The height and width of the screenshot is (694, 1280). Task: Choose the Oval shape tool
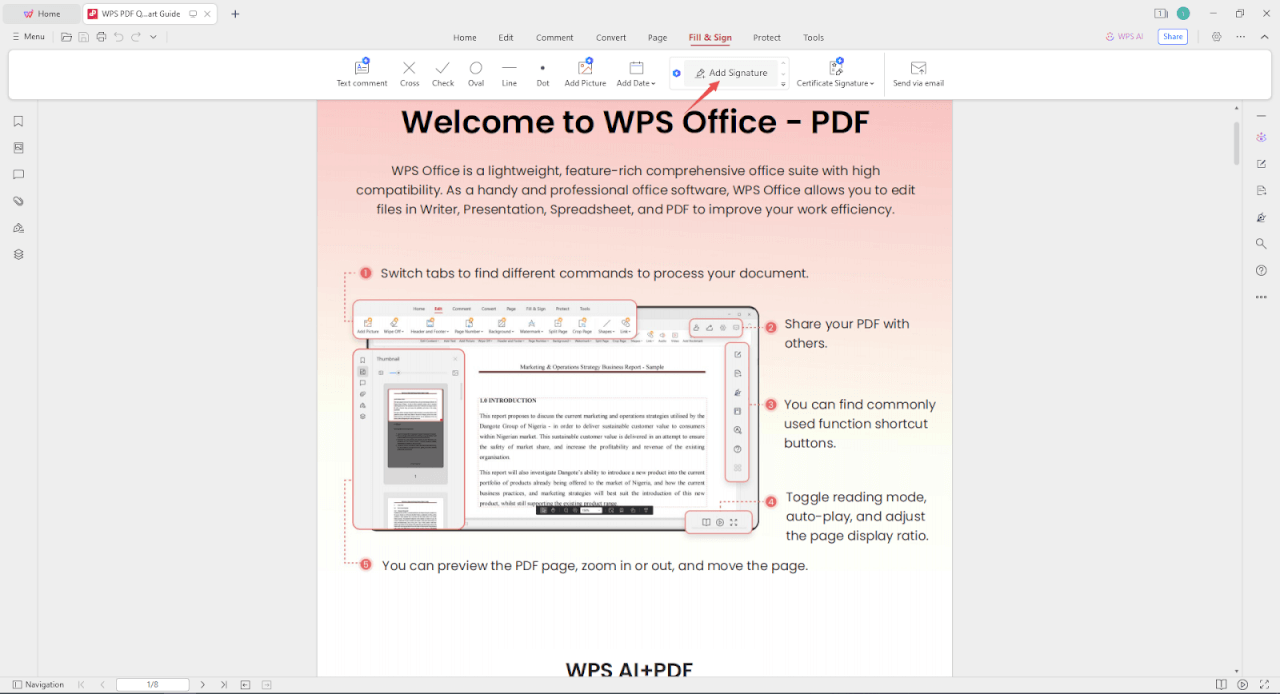coord(476,74)
